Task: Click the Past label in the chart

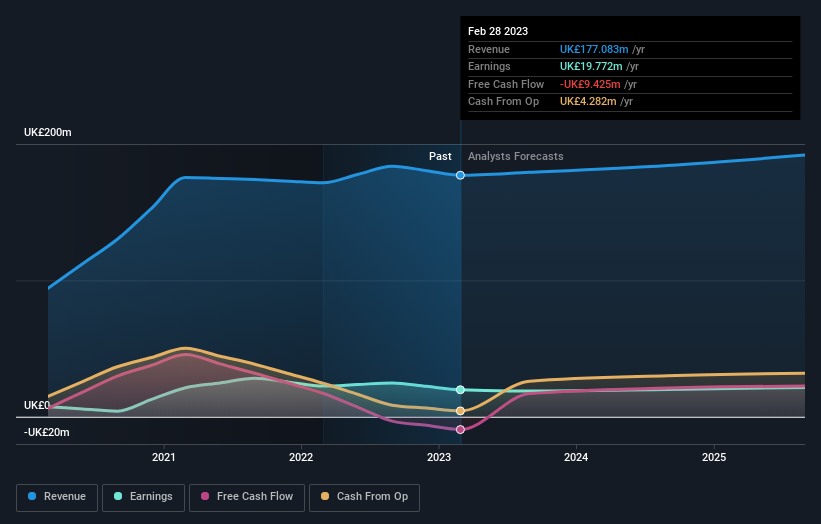Action: 440,157
